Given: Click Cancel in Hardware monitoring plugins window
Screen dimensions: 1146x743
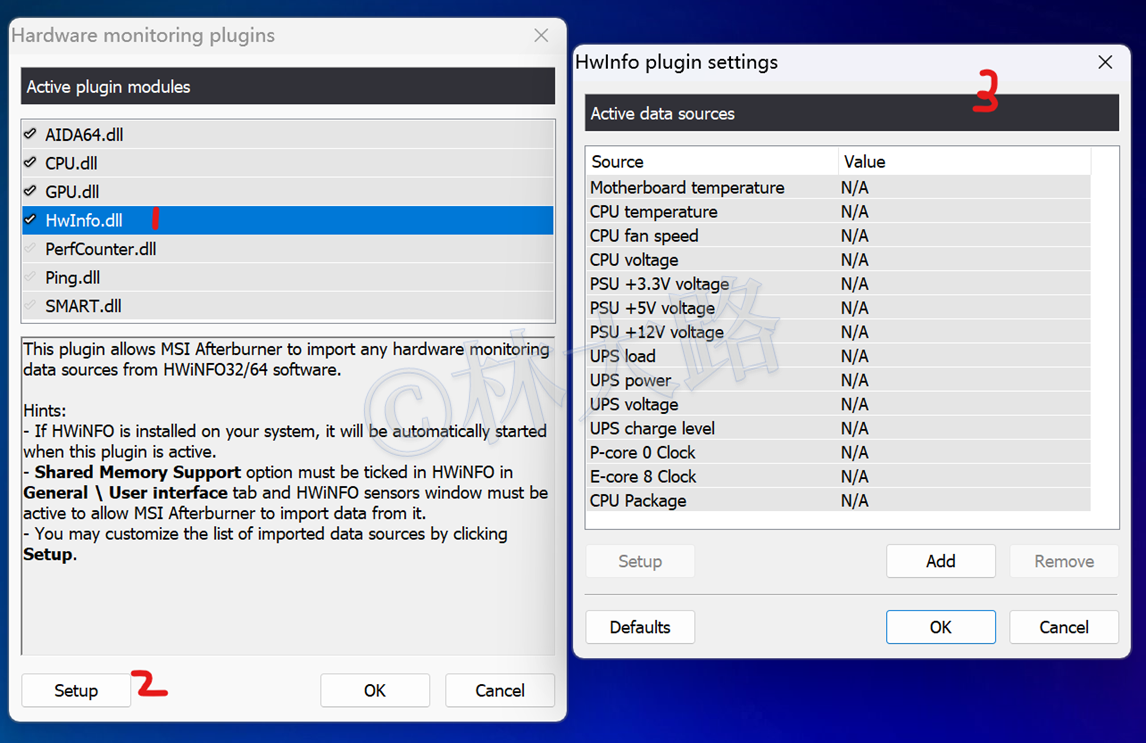Looking at the screenshot, I should coord(500,690).
